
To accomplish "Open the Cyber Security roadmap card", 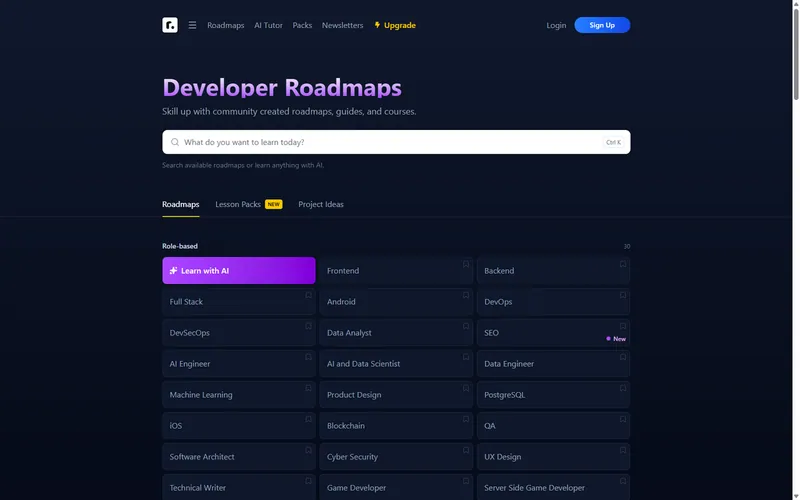I will (x=396, y=457).
